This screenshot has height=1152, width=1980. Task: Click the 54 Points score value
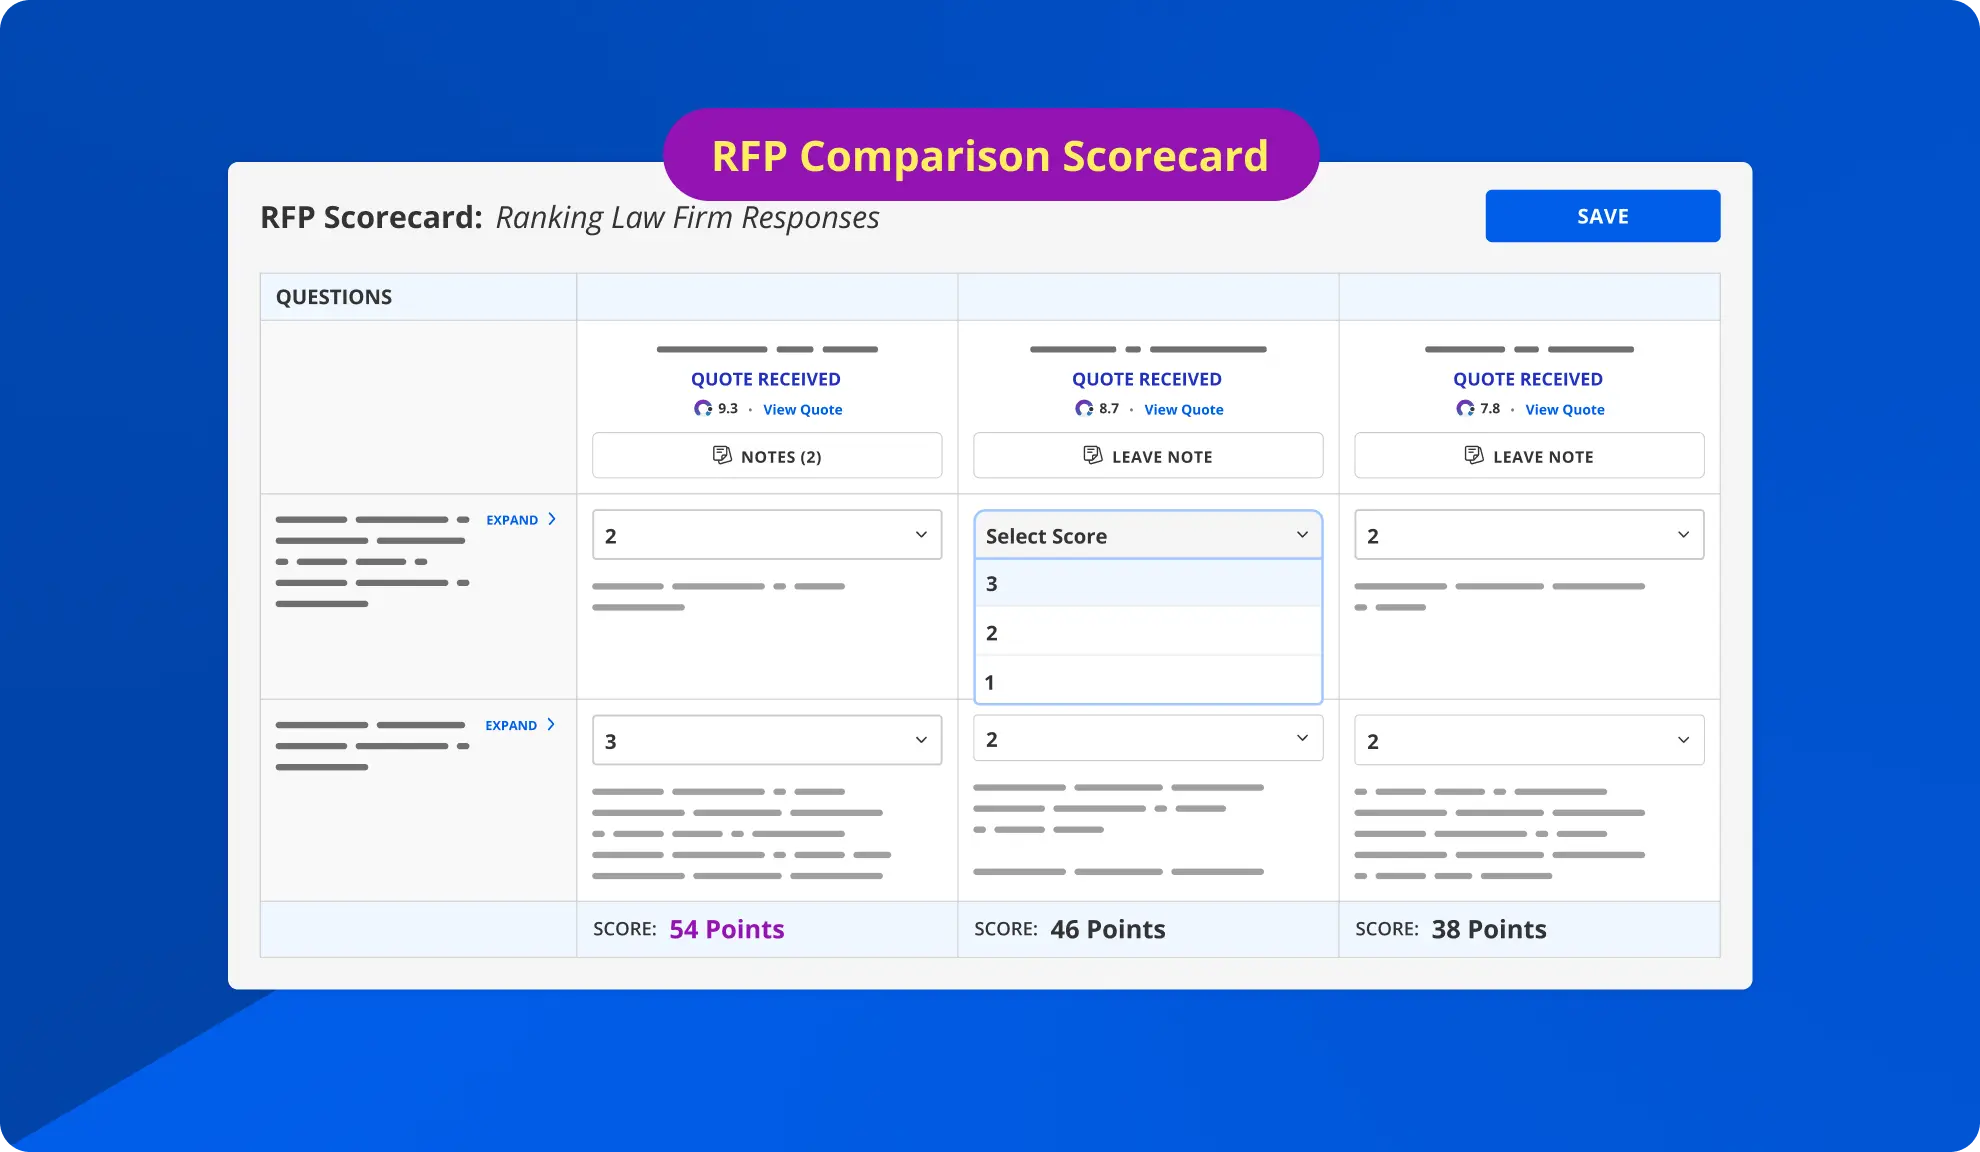pyautogui.click(x=726, y=929)
